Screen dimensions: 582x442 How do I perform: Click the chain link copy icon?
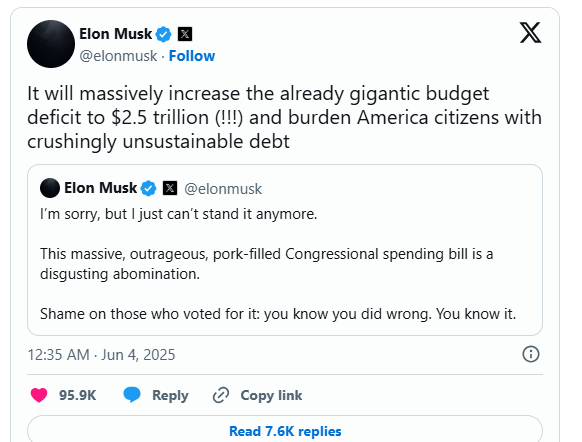coord(221,395)
